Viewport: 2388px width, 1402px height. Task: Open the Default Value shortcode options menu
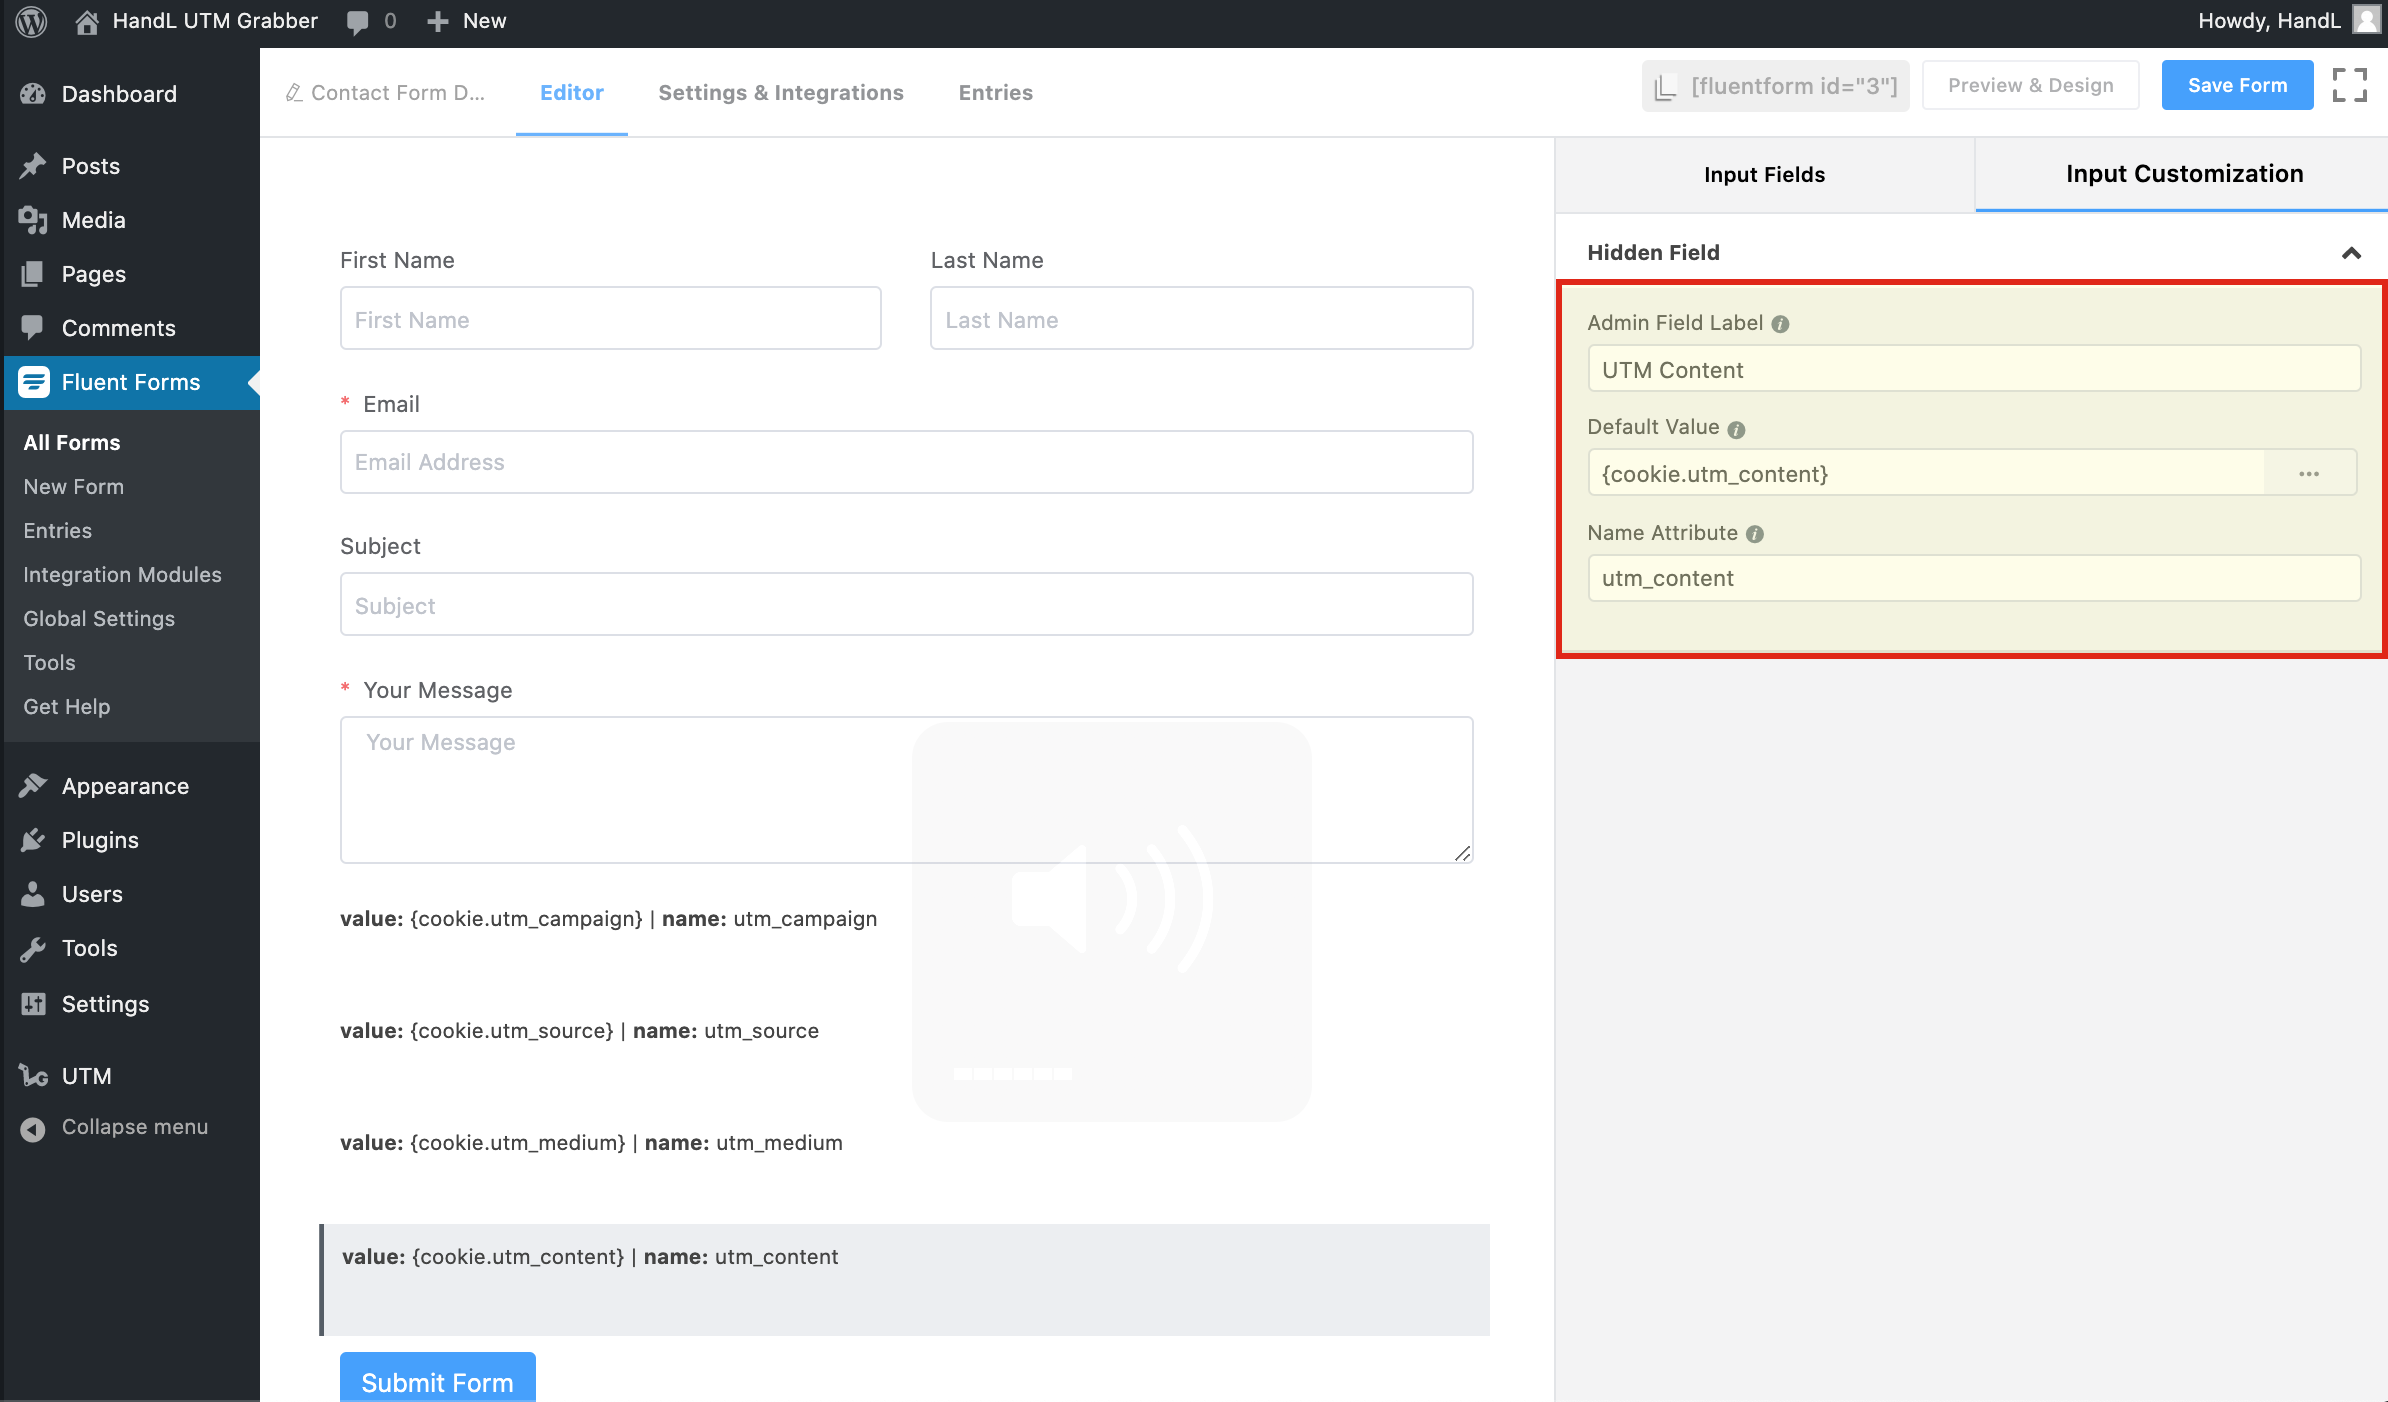point(2309,474)
